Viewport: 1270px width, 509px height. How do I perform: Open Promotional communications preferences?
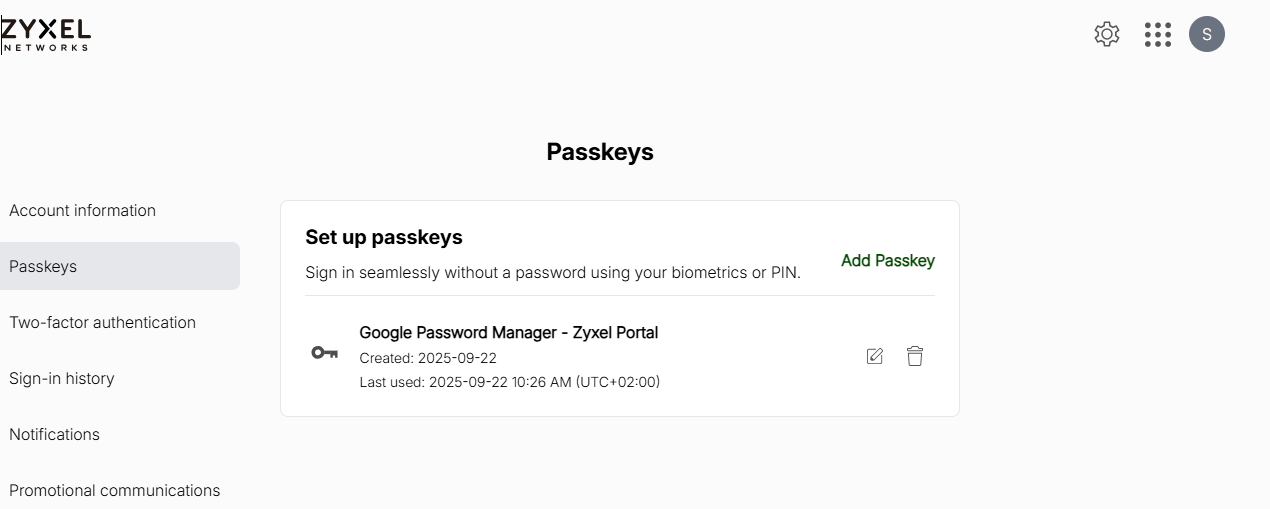click(x=114, y=490)
